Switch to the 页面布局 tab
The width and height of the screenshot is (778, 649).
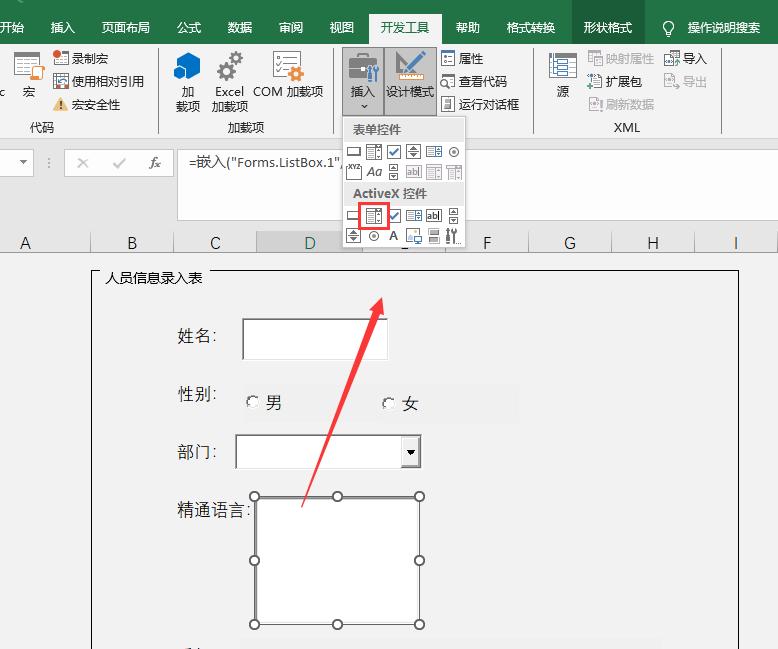tap(126, 27)
